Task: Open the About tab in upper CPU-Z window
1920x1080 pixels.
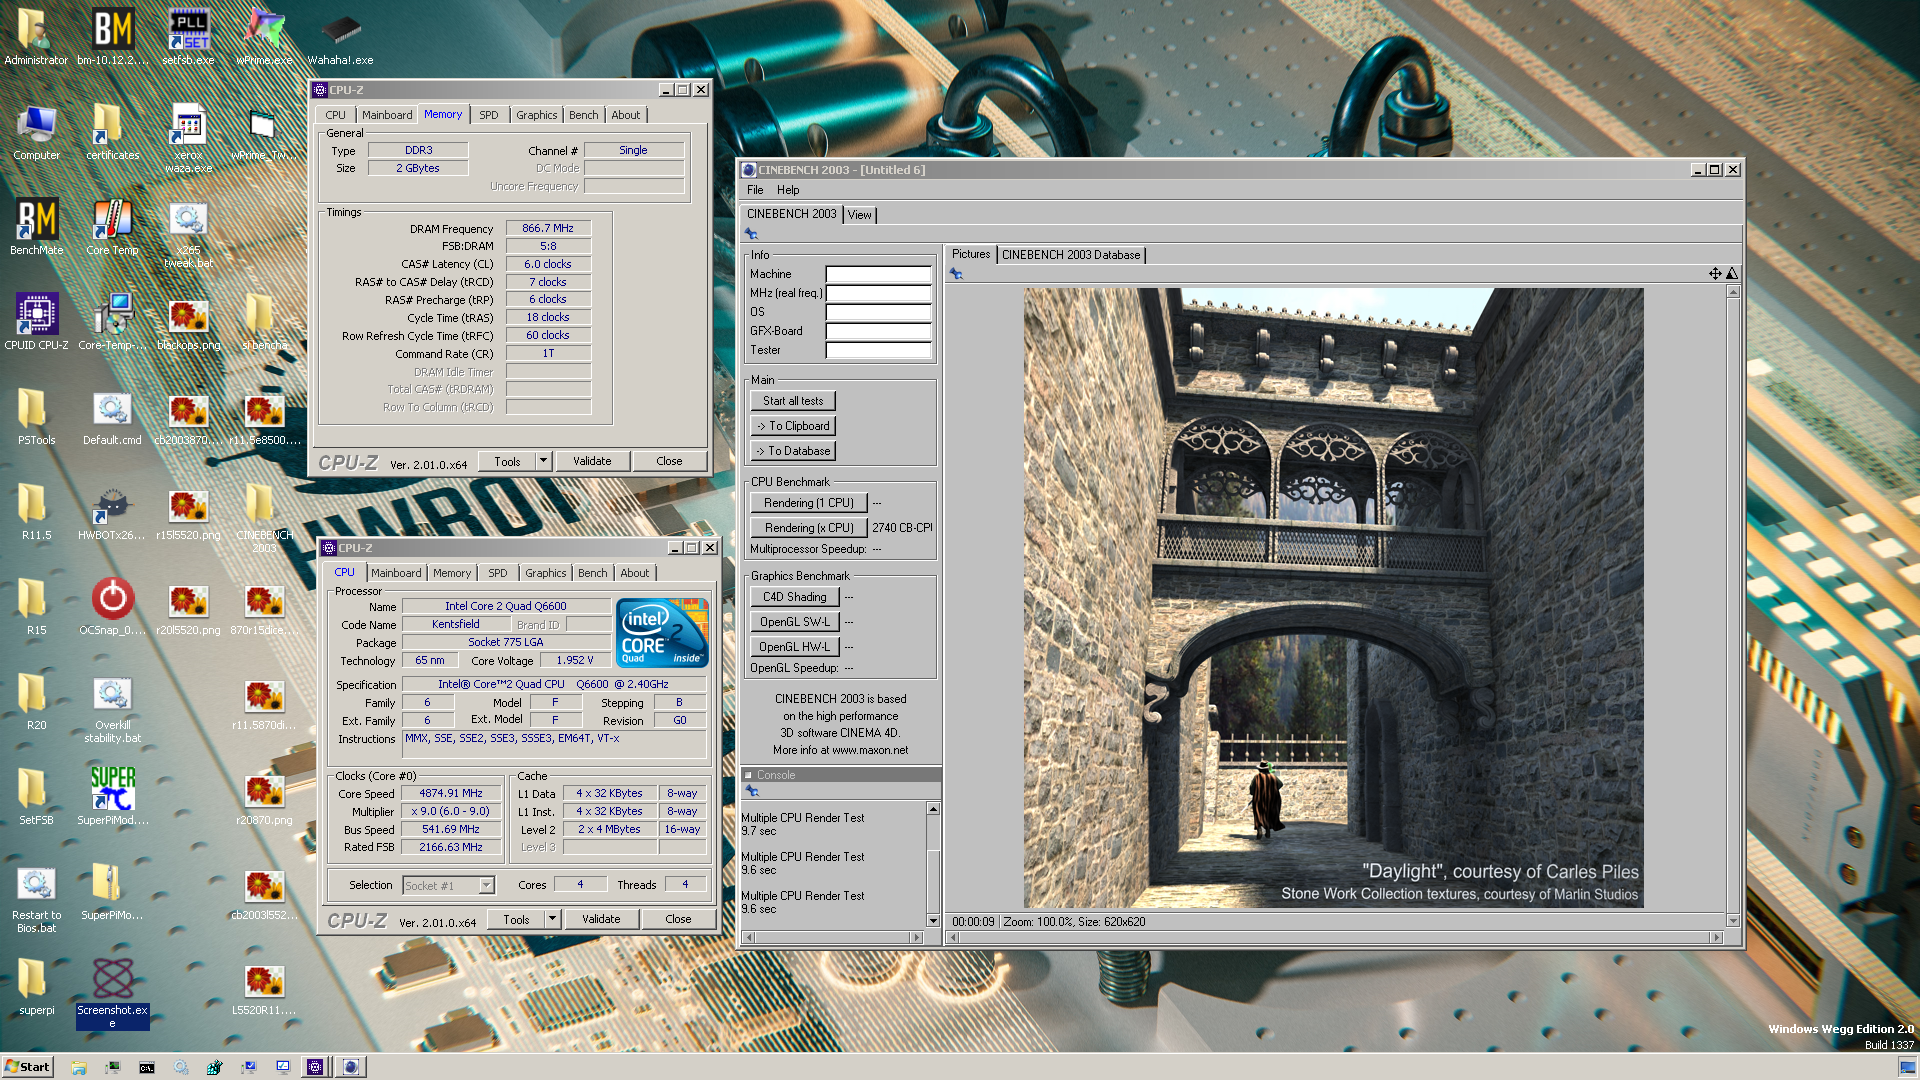Action: (626, 115)
